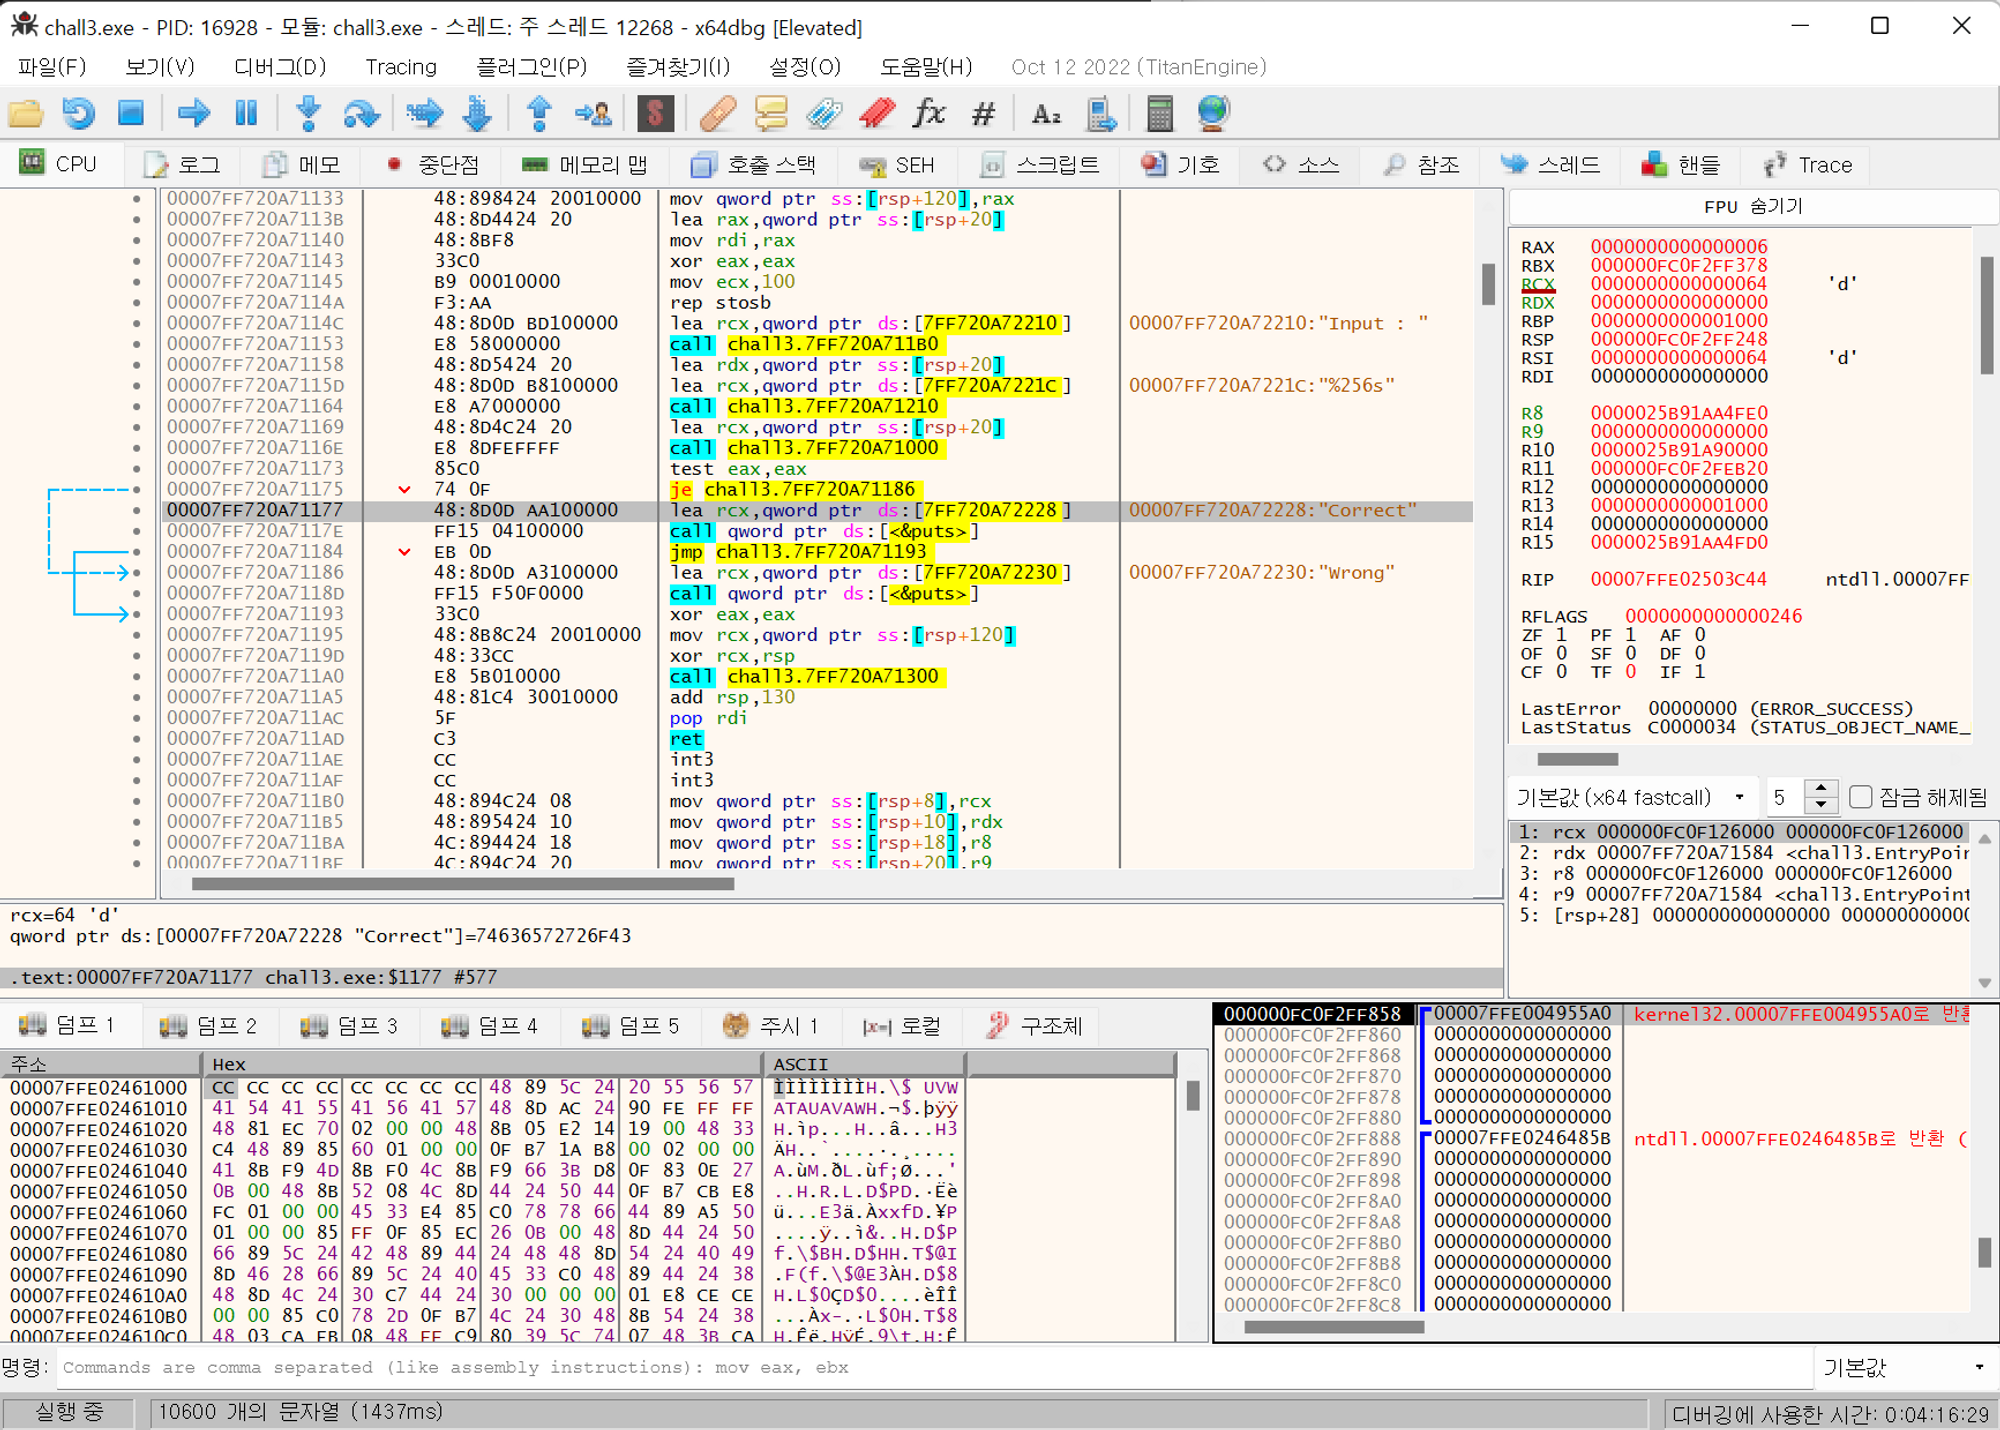2000x1430 pixels.
Task: Open the Tracing menu
Action: coord(401,67)
